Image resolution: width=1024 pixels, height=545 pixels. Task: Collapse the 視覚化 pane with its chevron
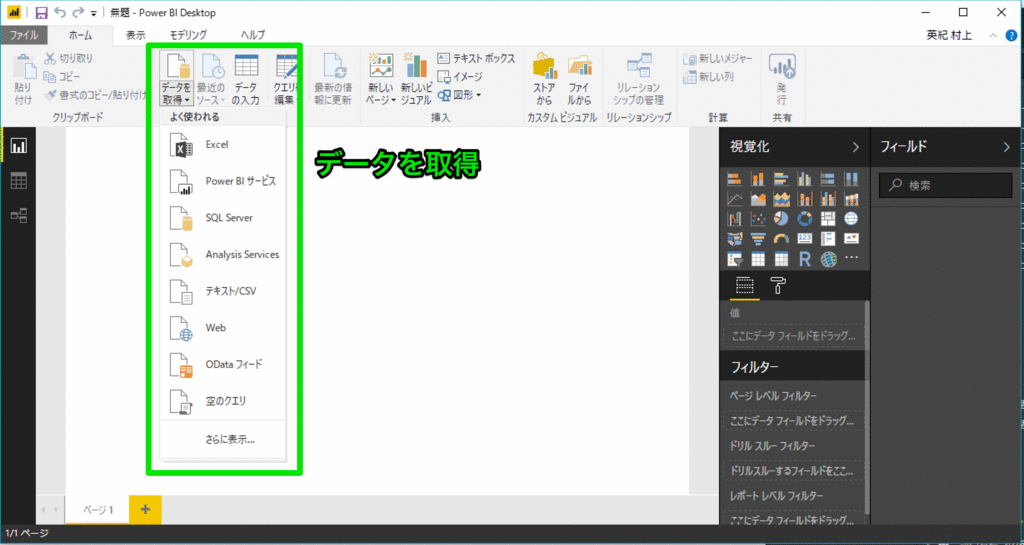856,148
